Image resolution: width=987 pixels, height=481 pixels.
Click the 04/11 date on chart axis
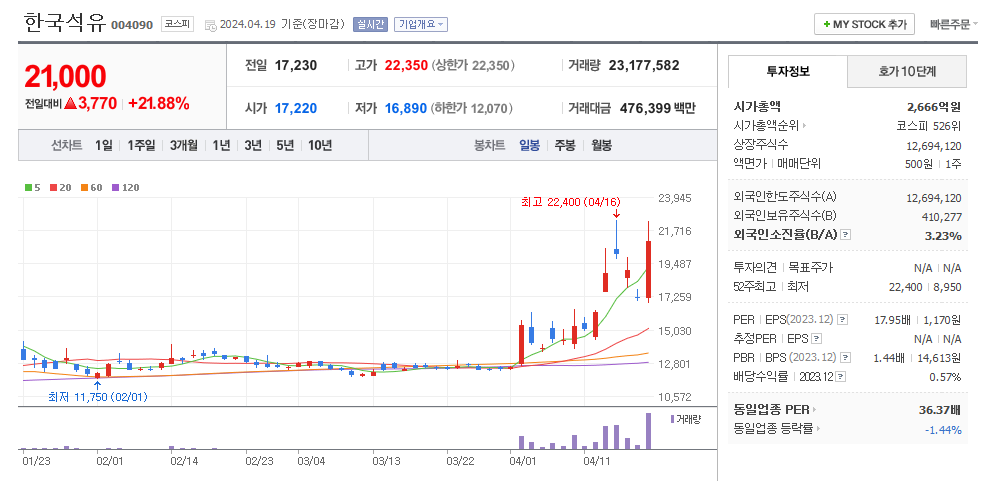click(597, 461)
